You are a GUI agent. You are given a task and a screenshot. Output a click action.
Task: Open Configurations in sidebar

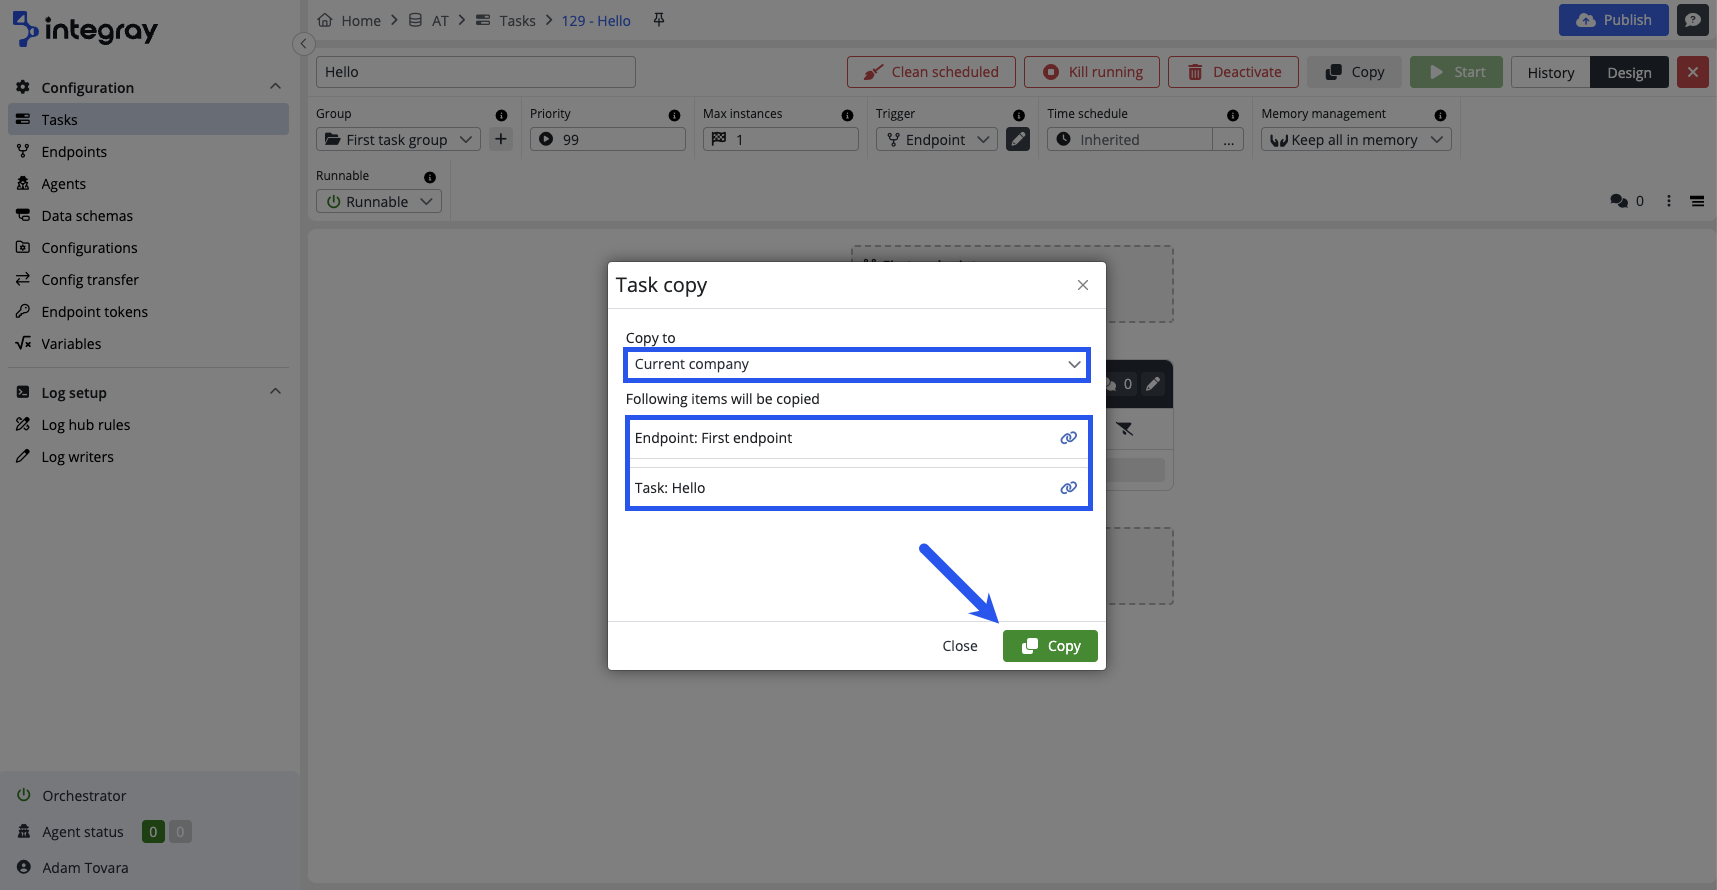[148, 248]
